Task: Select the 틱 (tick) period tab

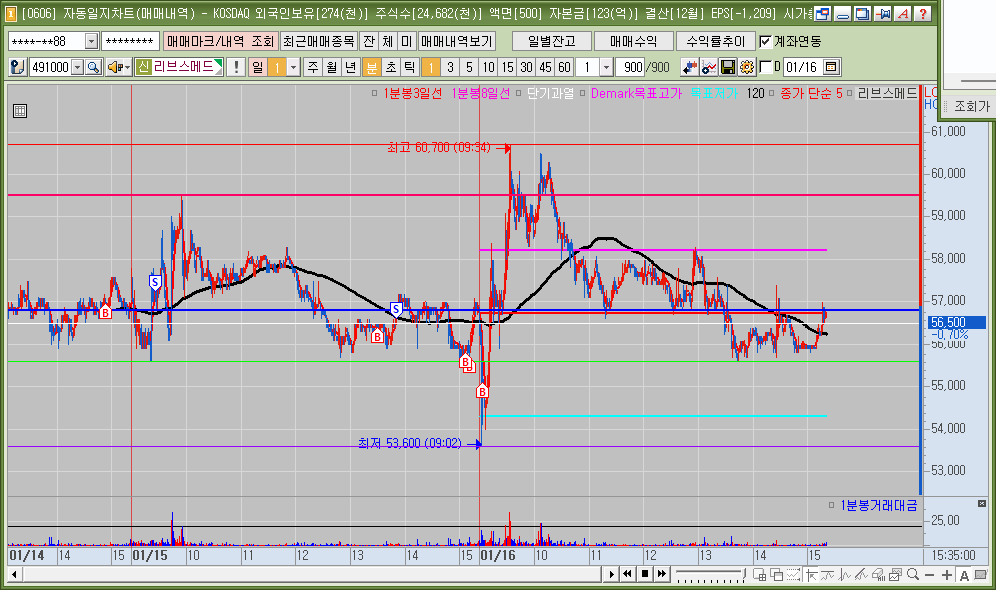Action: tap(410, 67)
